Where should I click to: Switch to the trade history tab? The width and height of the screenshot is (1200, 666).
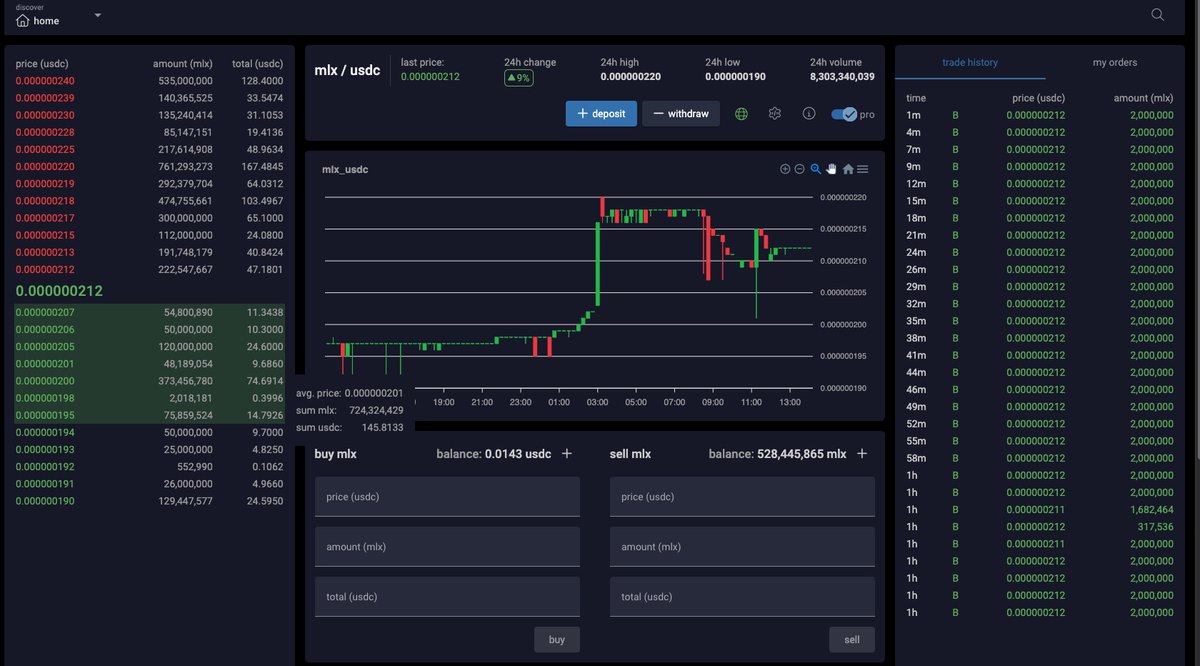click(x=969, y=61)
